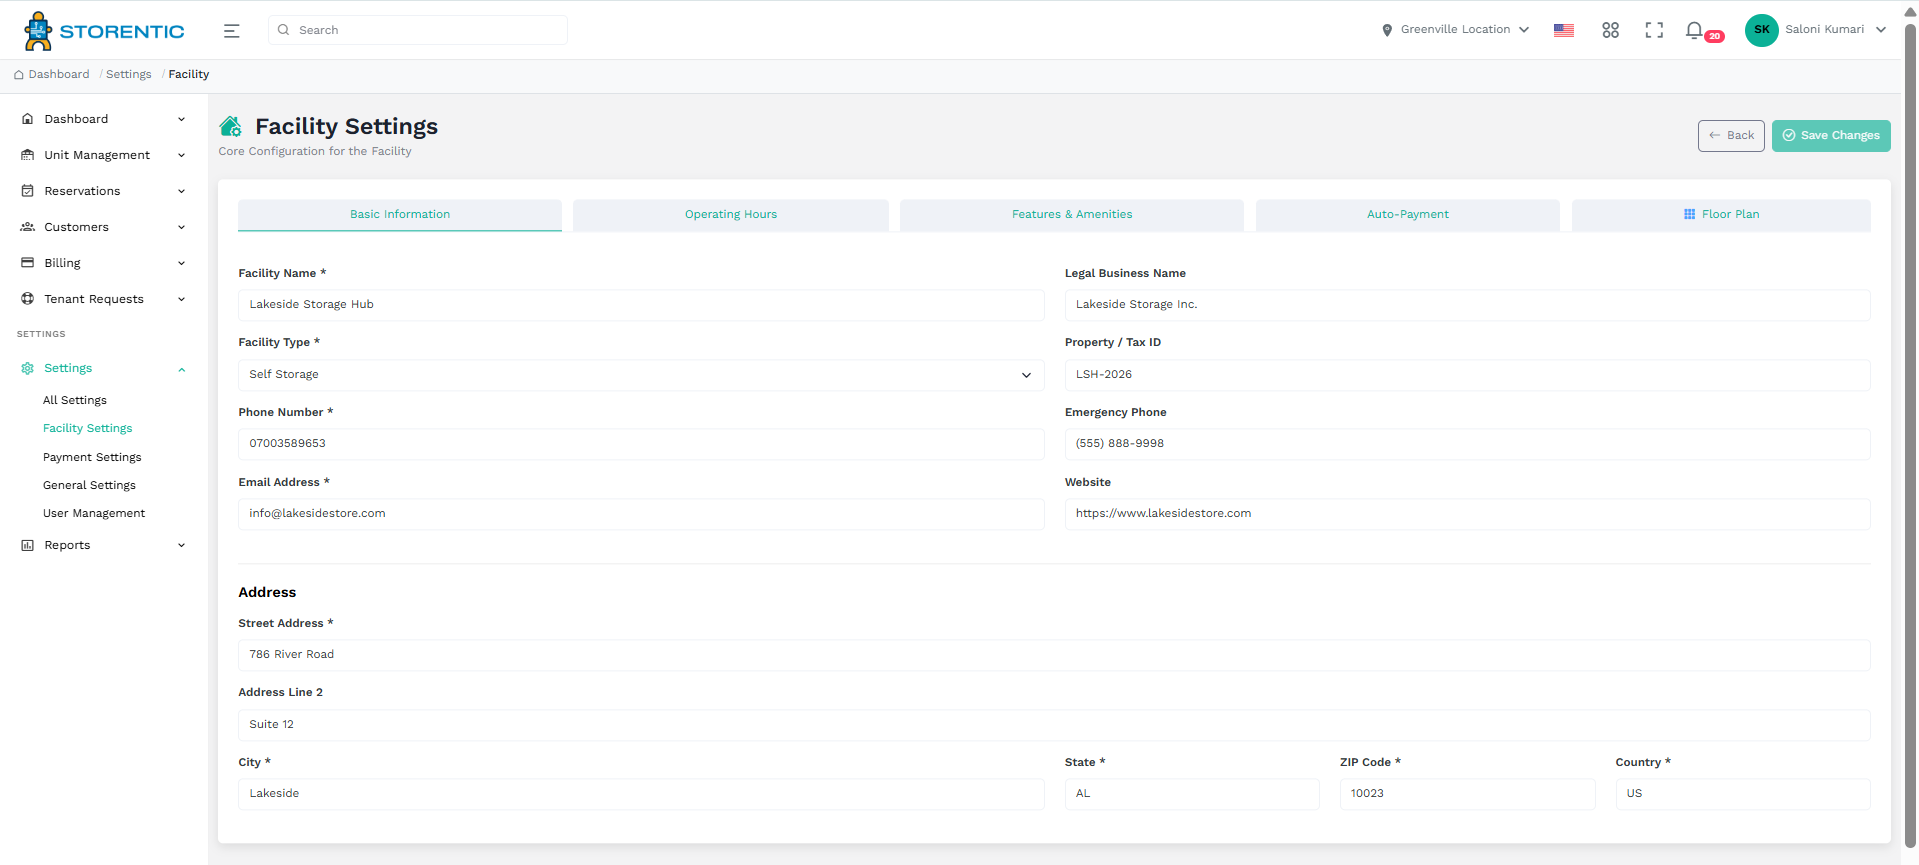Image resolution: width=1919 pixels, height=865 pixels.
Task: Toggle the sidebar hamburger menu icon
Action: [232, 31]
